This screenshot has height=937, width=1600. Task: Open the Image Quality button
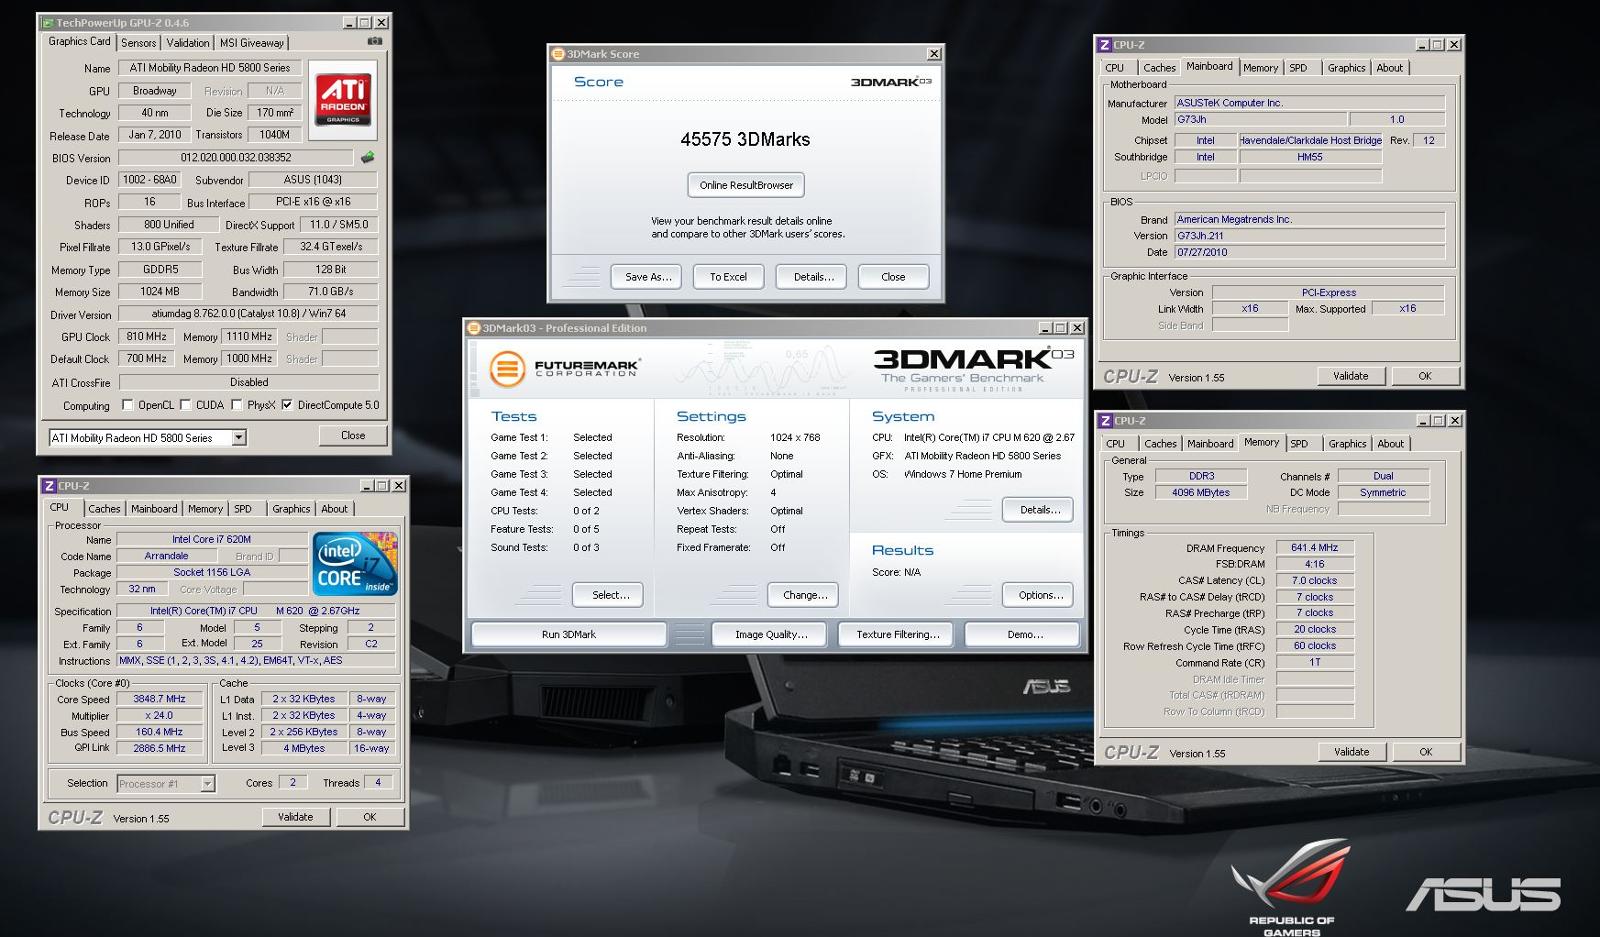(x=771, y=634)
